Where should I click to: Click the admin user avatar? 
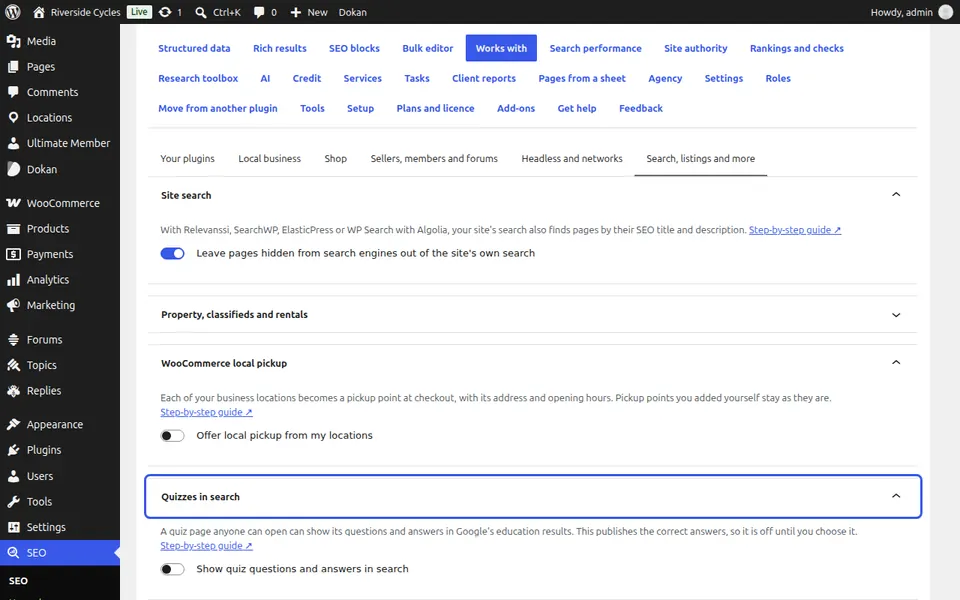click(945, 12)
